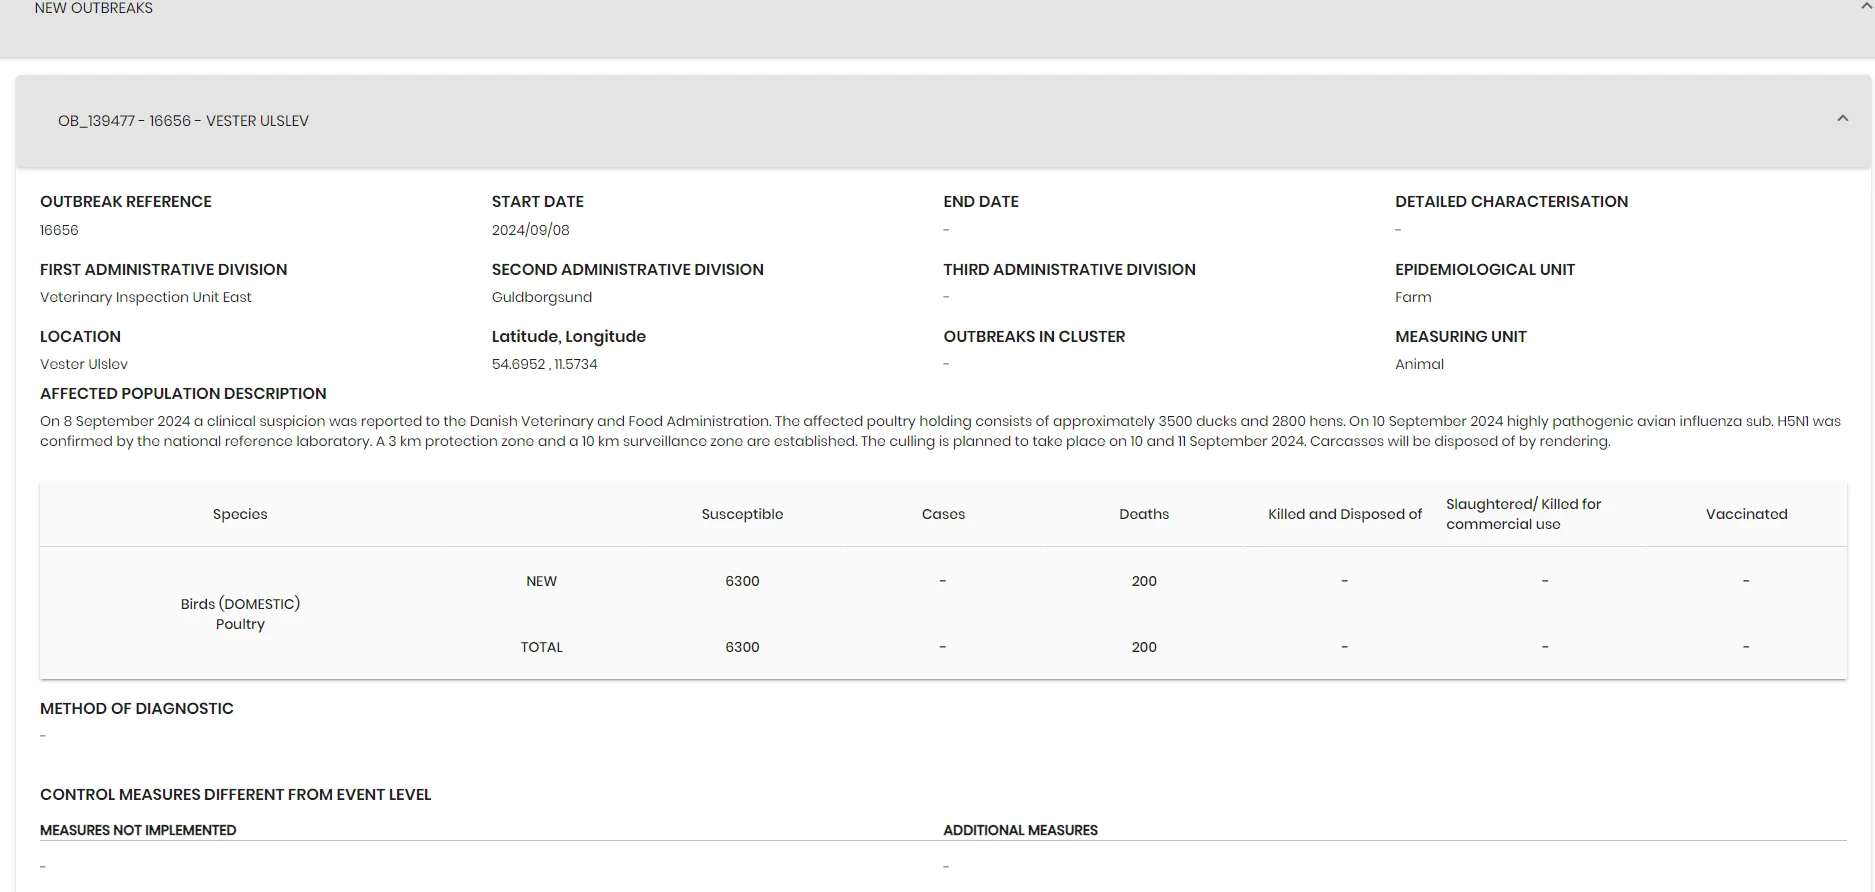Click Slaughtered/ Killed for commercial use header
Image resolution: width=1875 pixels, height=892 pixels.
[x=1523, y=514]
